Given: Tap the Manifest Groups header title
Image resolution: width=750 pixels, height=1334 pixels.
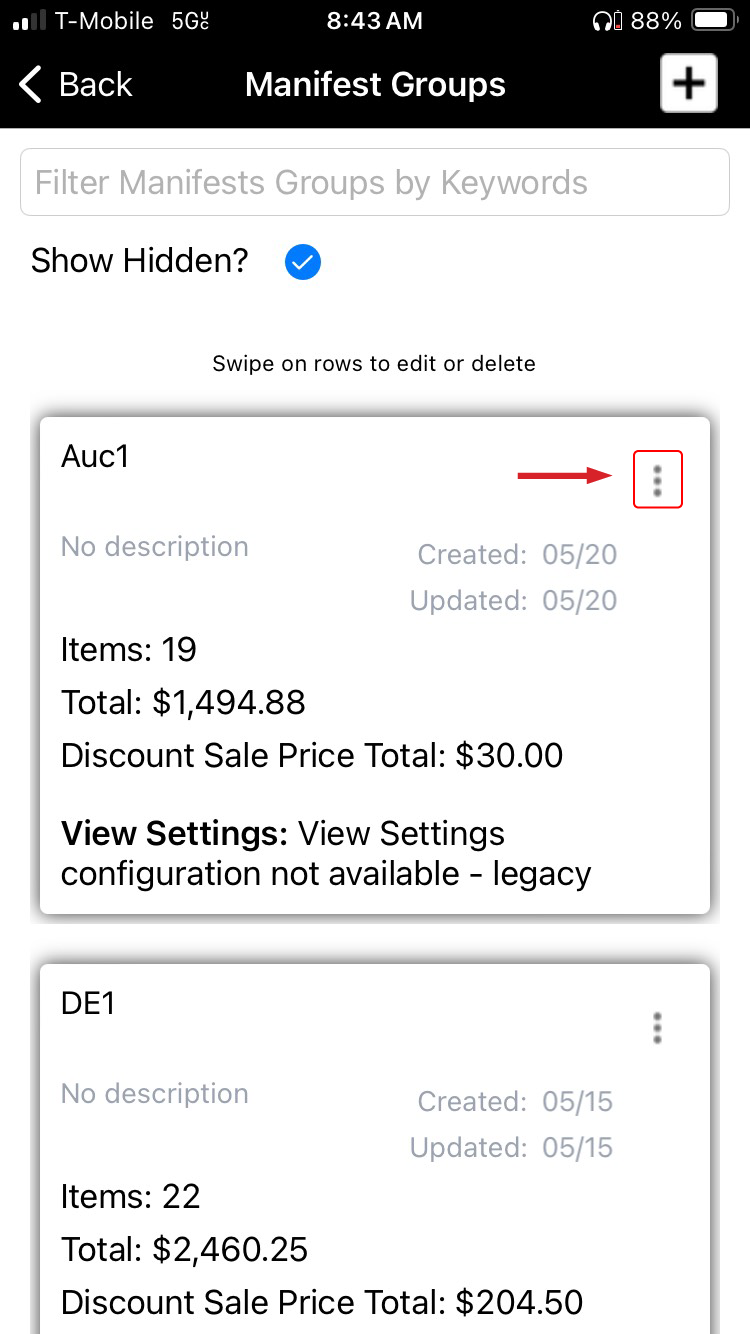Looking at the screenshot, I should coord(375,85).
